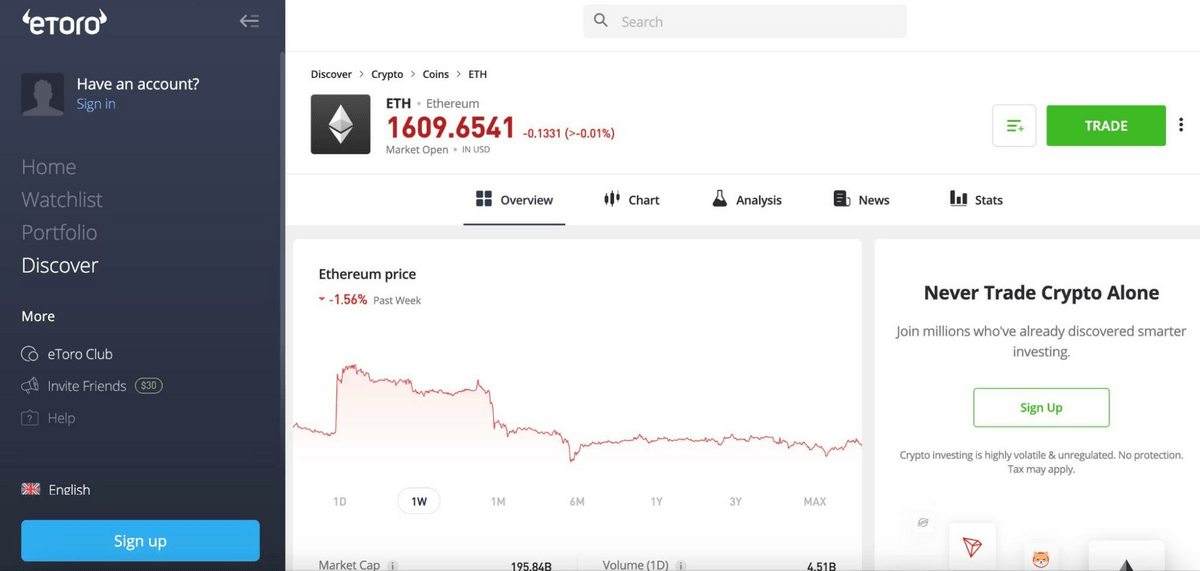The height and width of the screenshot is (571, 1200).
Task: Select the MAX chart range
Action: [815, 501]
